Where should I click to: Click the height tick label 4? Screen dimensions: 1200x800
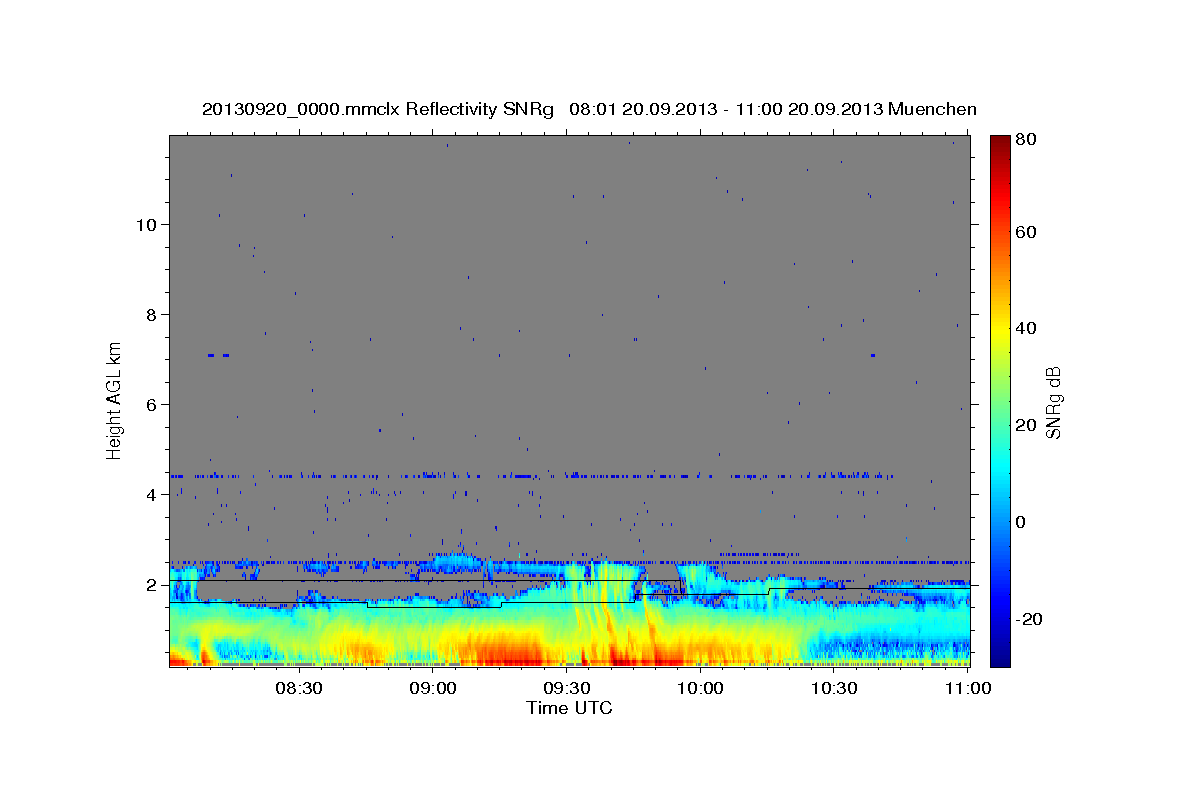tap(151, 495)
